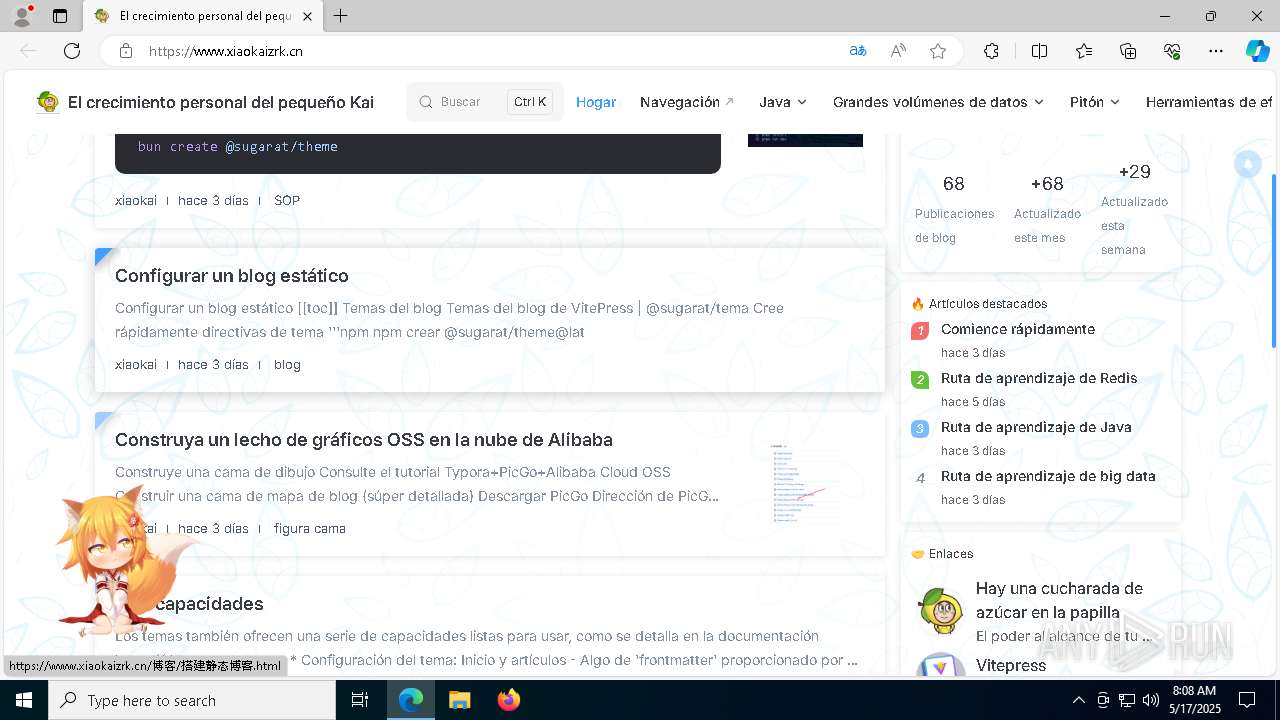Open the figura cama tag
The image size is (1280, 720).
coord(310,528)
